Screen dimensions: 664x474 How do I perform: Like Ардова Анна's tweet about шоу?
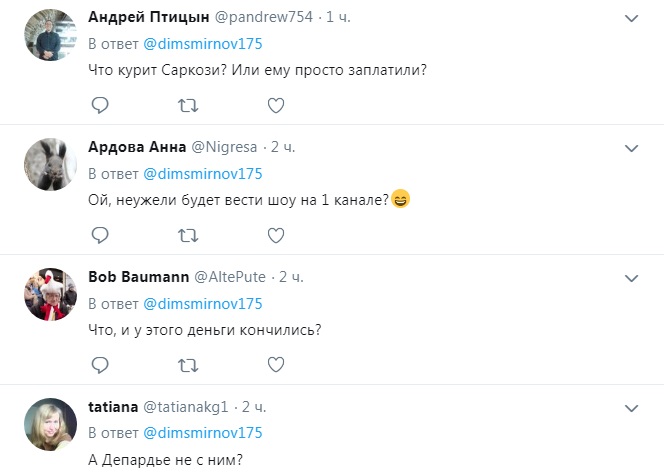pyautogui.click(x=276, y=235)
